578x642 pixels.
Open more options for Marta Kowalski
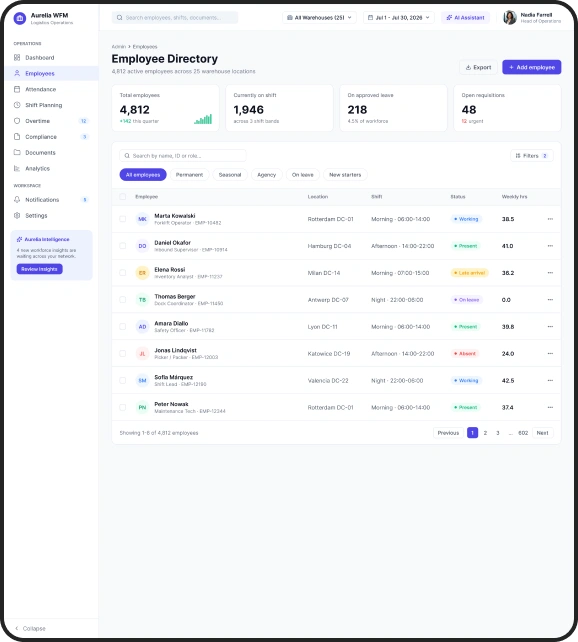pyautogui.click(x=550, y=219)
